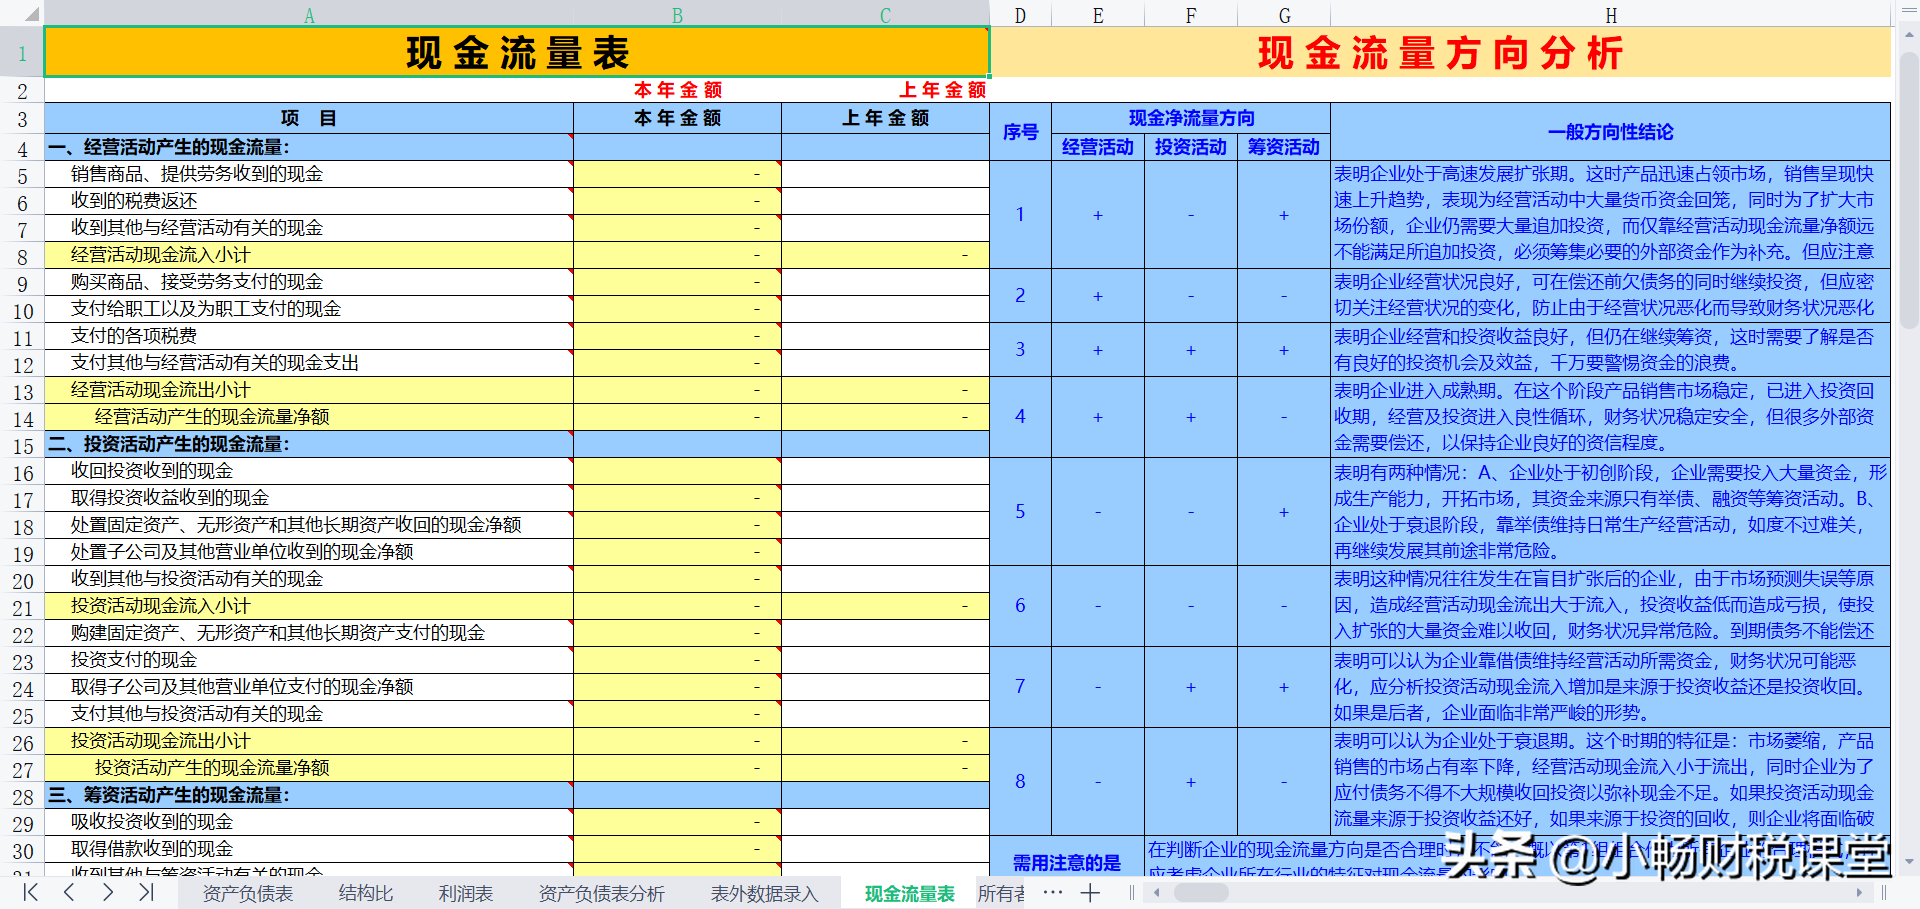Select row 27 header
The height and width of the screenshot is (909, 1920).
point(22,769)
